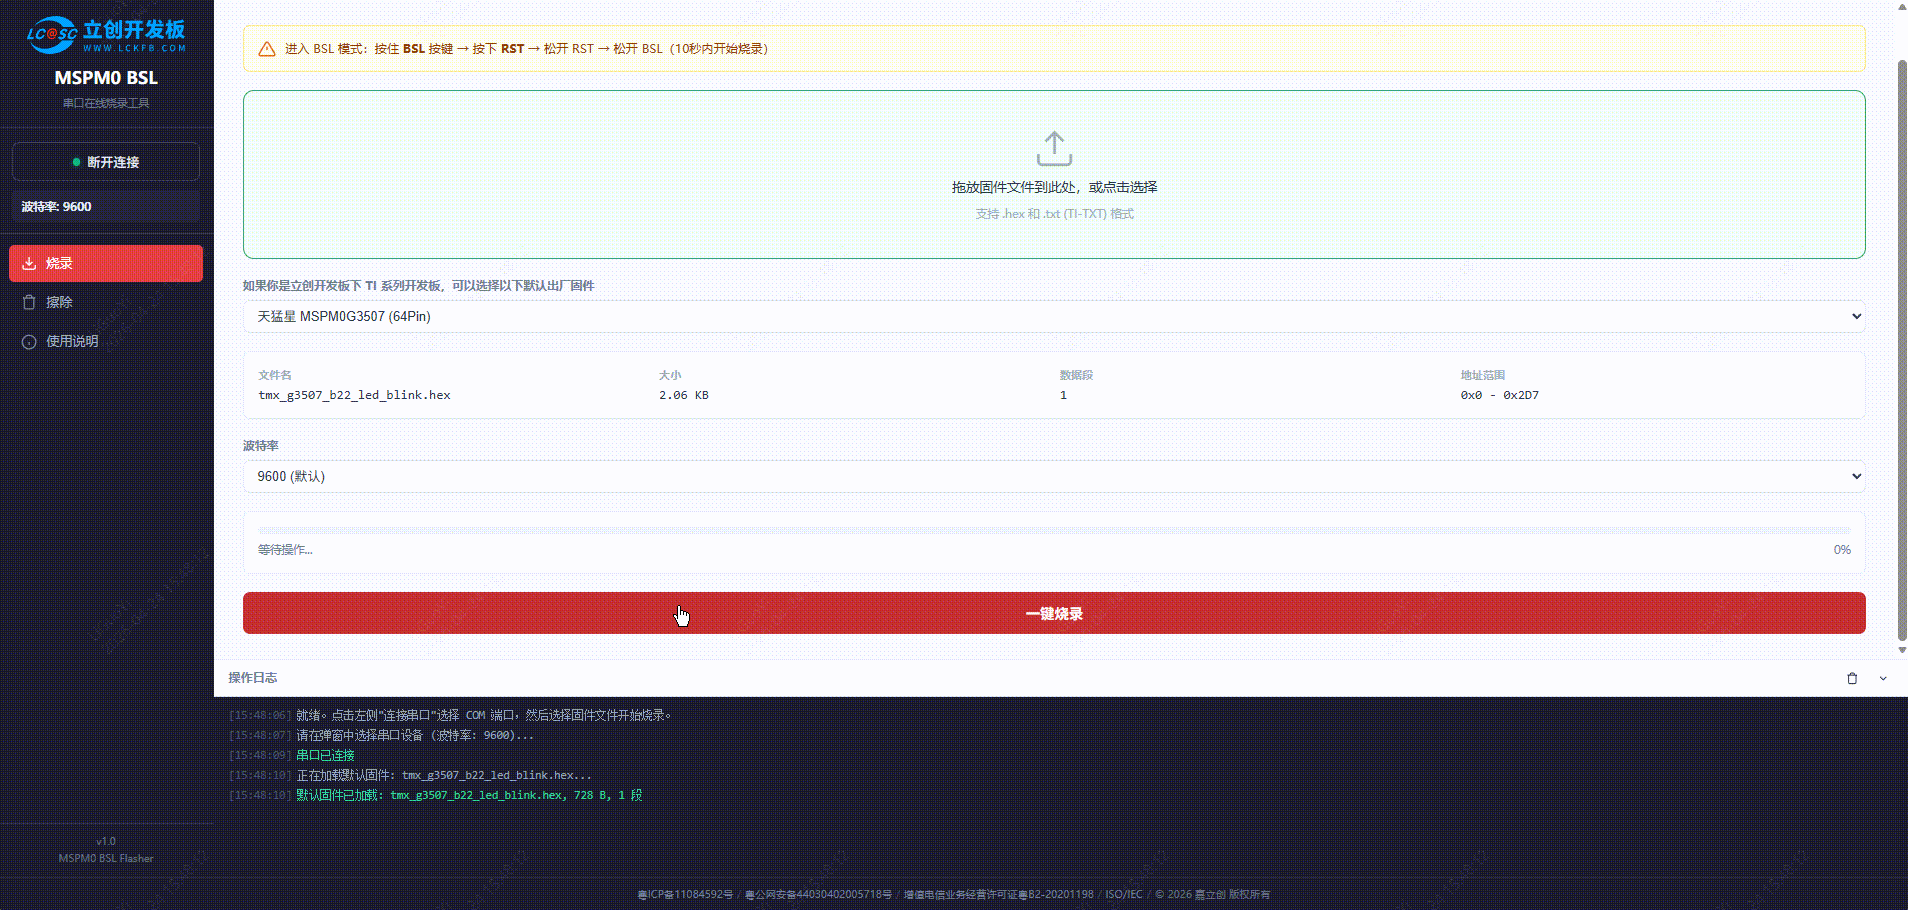
Task: Click the 粤公网安备 footer text
Action: 818,894
